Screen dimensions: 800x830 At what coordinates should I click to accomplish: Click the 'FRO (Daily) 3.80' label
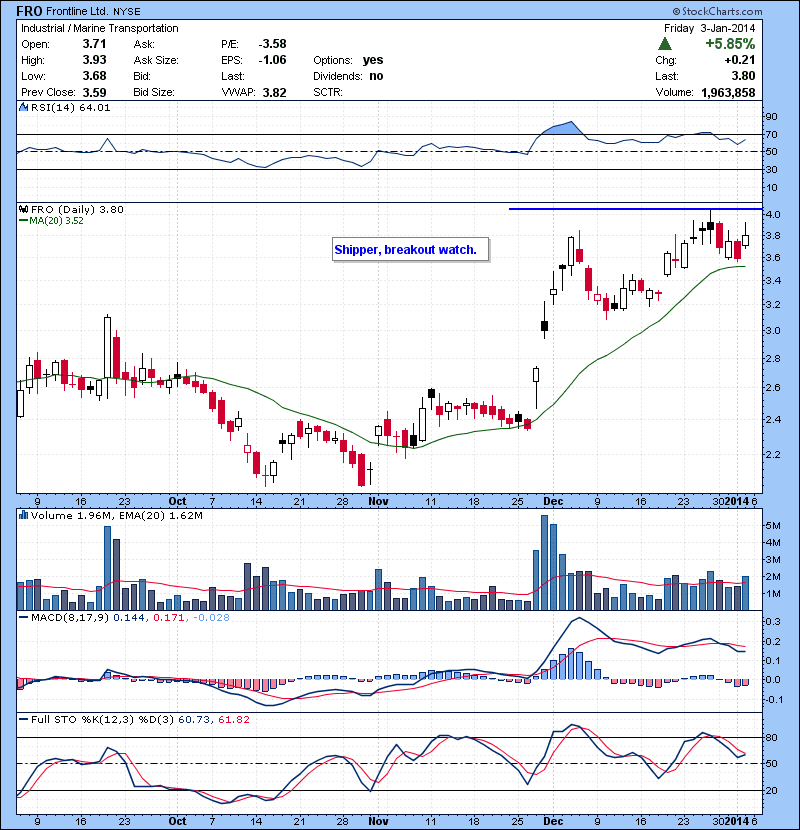tap(77, 210)
